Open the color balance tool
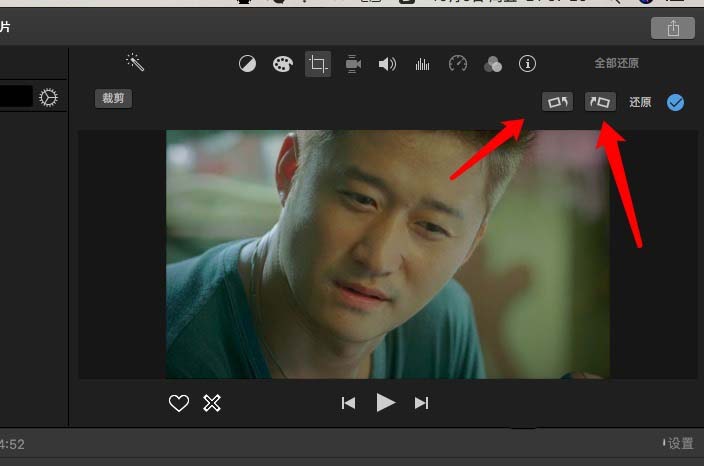The image size is (704, 466). [247, 64]
